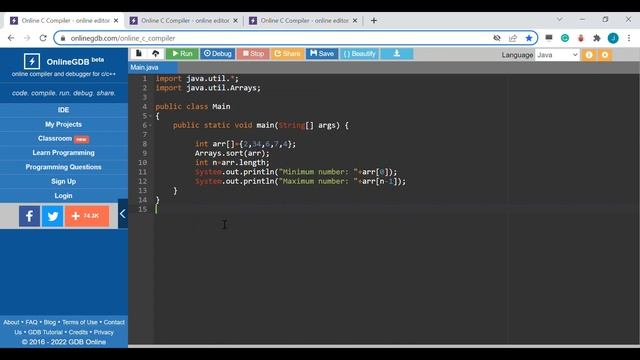Save the current project
The width and height of the screenshot is (640, 360).
click(x=322, y=53)
